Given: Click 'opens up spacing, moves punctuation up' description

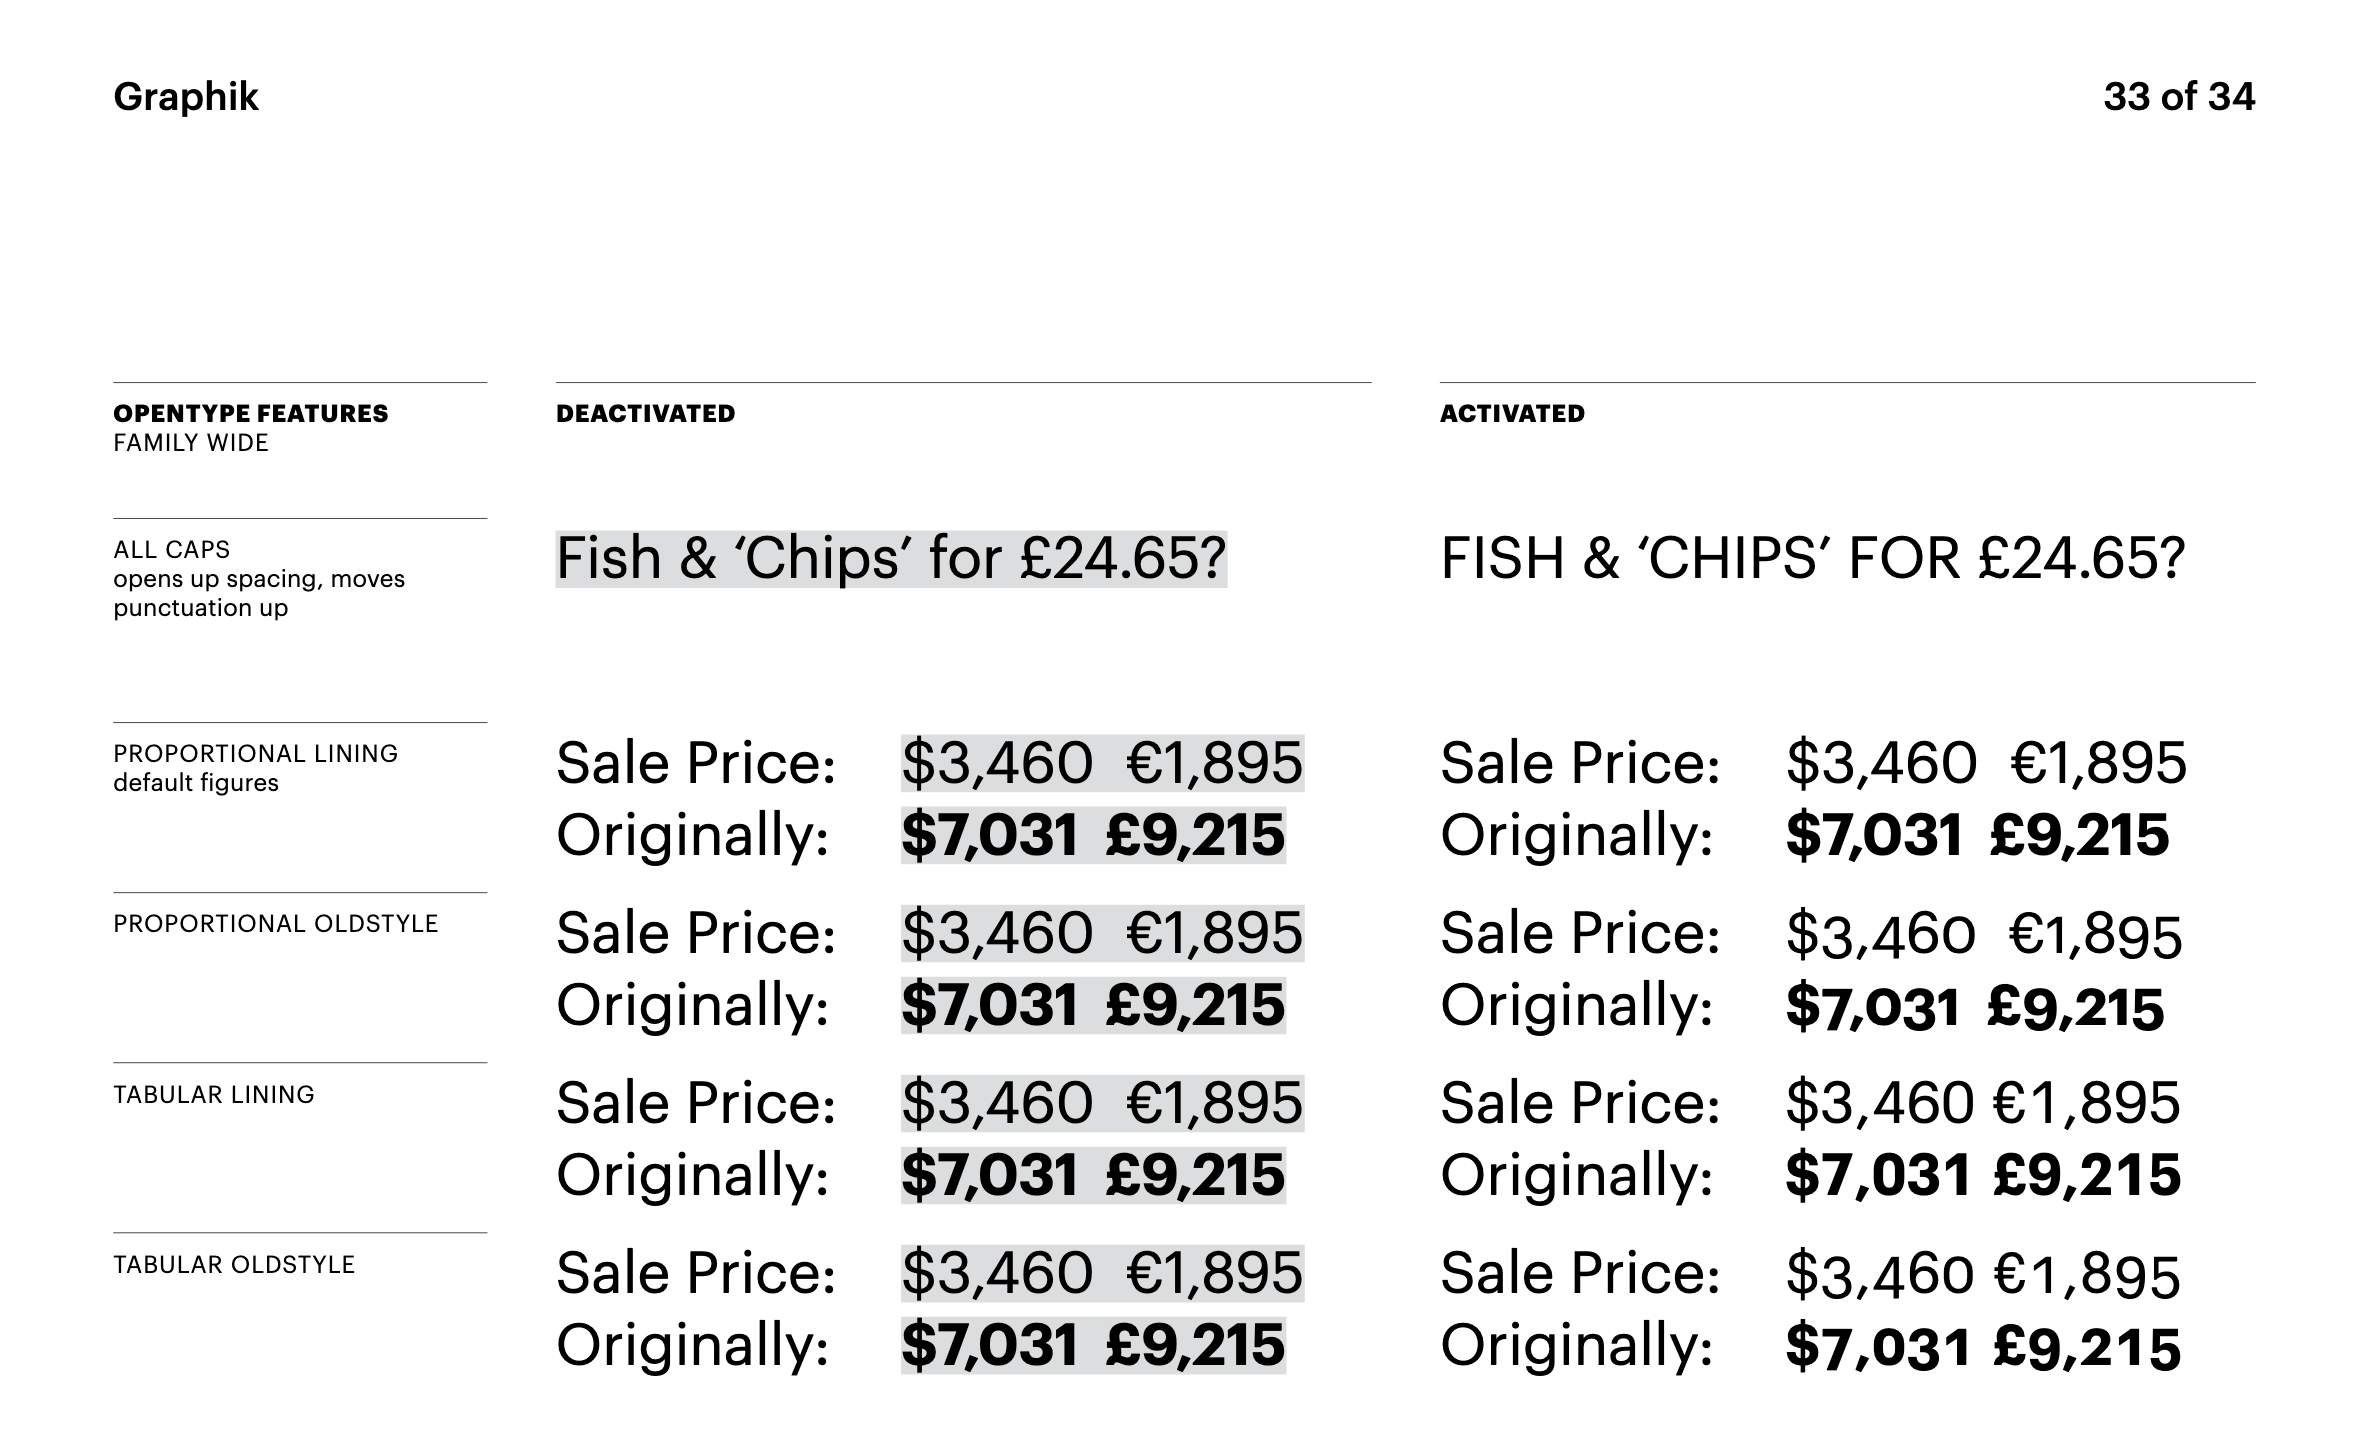Looking at the screenshot, I should pos(258,593).
